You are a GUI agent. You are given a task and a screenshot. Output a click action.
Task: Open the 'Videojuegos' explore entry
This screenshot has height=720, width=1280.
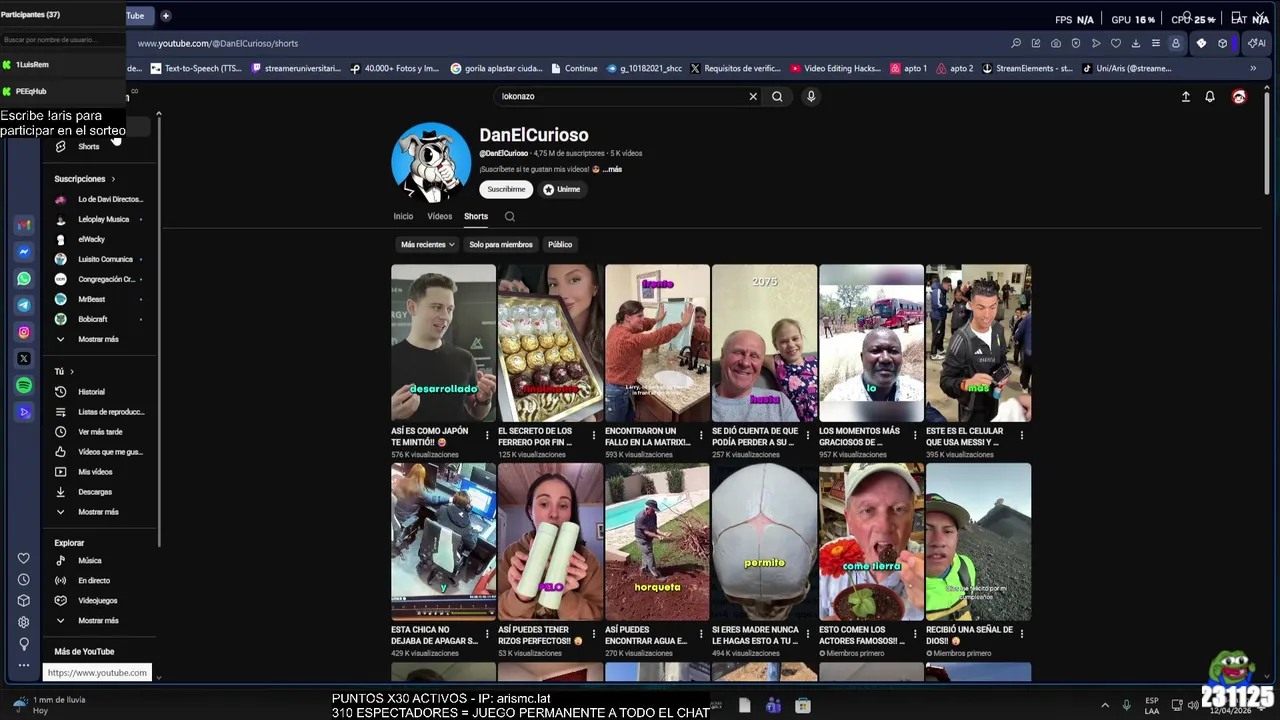click(x=98, y=601)
